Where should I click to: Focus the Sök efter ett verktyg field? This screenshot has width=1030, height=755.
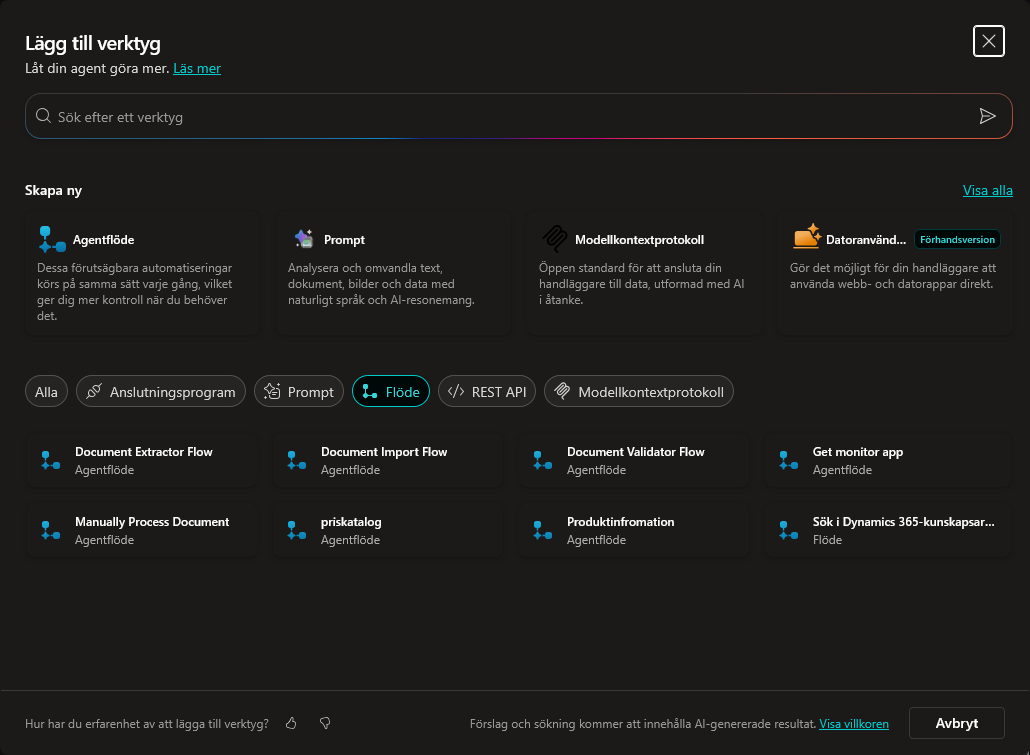518,116
